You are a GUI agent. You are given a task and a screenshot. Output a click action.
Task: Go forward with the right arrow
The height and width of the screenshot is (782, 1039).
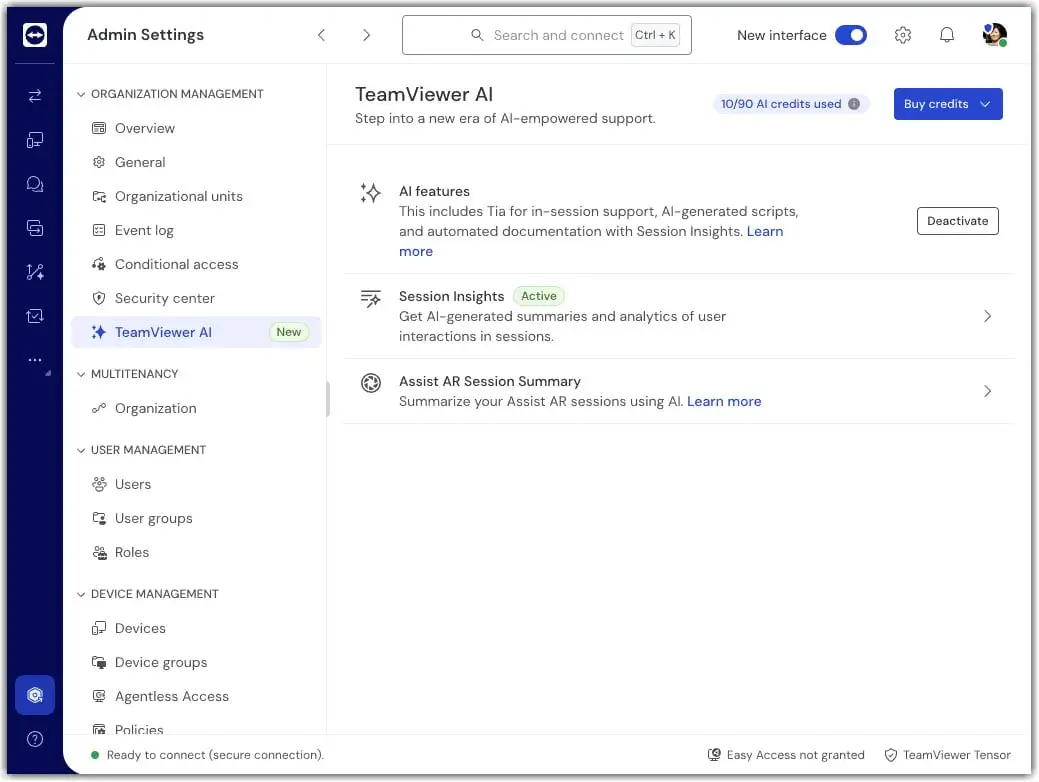point(366,35)
